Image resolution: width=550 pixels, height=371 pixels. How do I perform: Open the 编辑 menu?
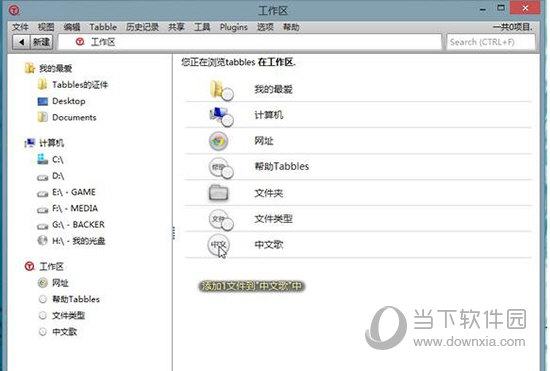point(72,27)
